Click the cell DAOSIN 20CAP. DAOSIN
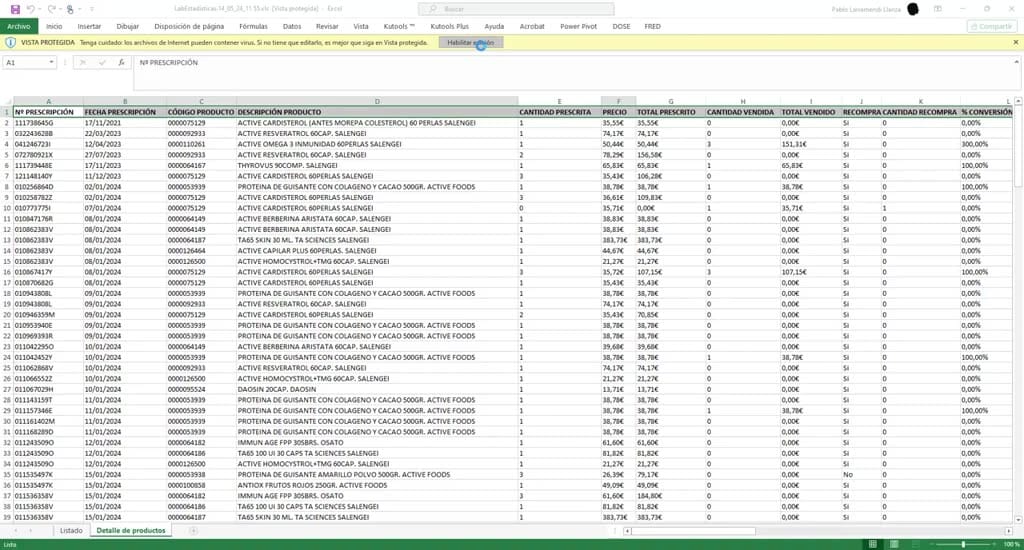The width and height of the screenshot is (1024, 550). [x=377, y=390]
